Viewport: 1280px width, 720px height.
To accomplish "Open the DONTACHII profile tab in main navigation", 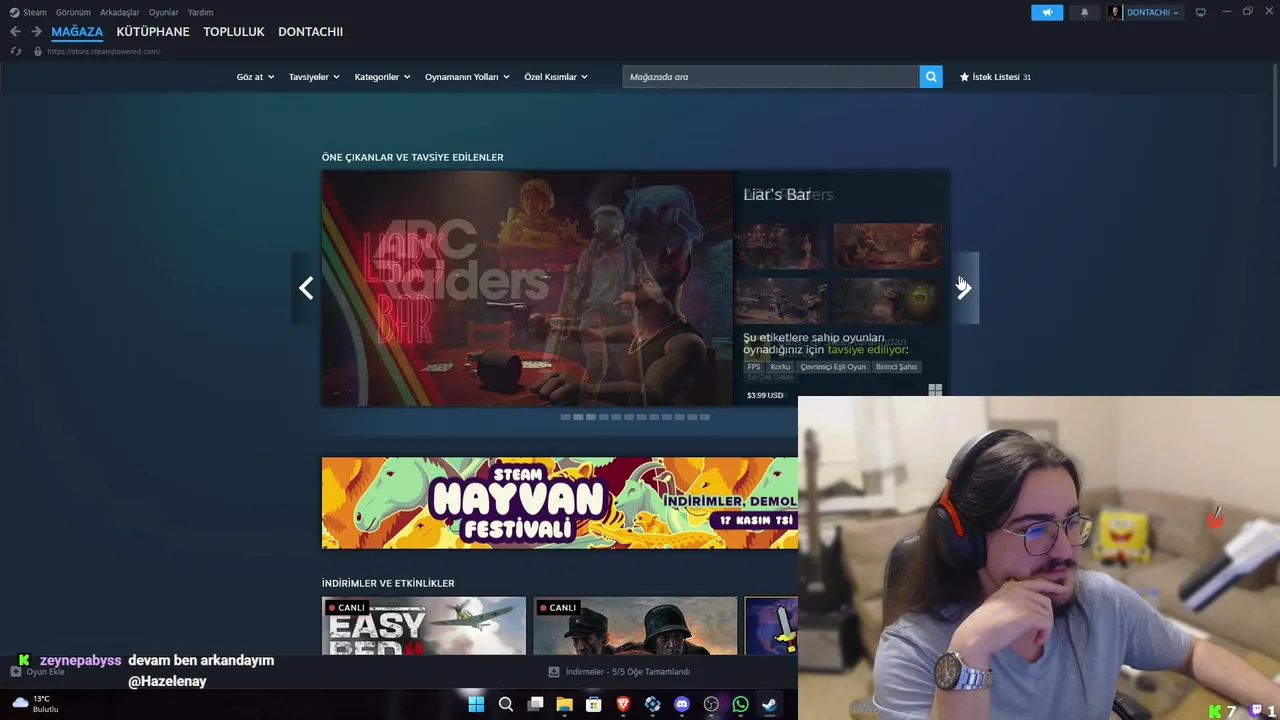I will [x=310, y=32].
